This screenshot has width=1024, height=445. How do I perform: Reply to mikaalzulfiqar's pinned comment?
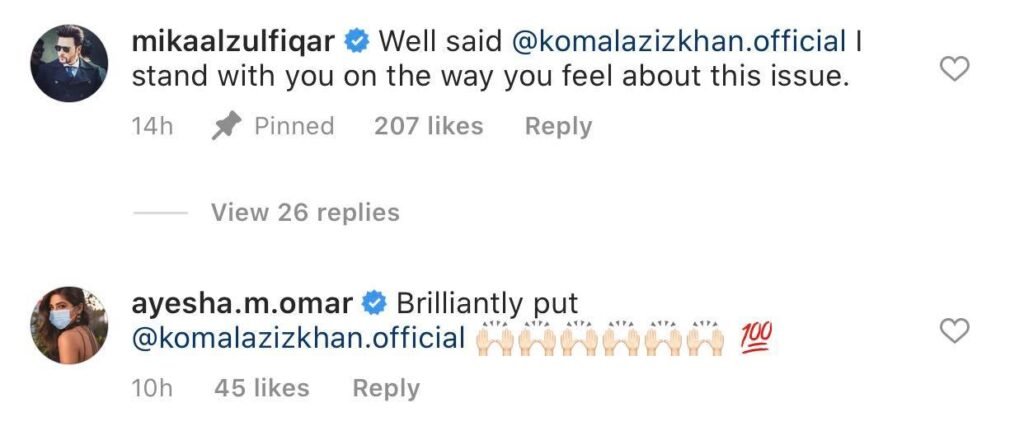pos(558,126)
